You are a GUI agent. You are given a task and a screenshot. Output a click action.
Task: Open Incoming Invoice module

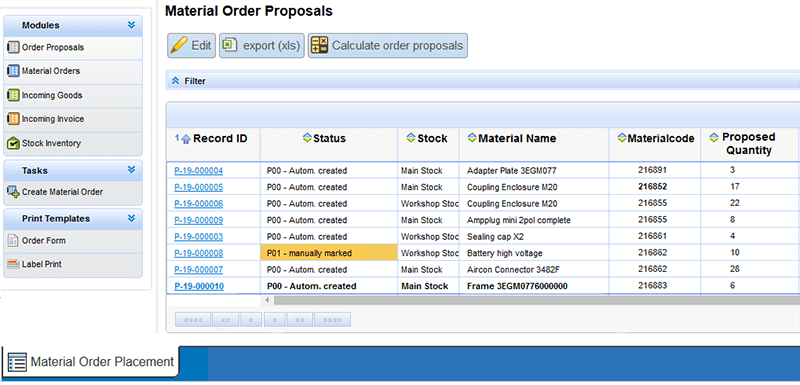tap(73, 119)
